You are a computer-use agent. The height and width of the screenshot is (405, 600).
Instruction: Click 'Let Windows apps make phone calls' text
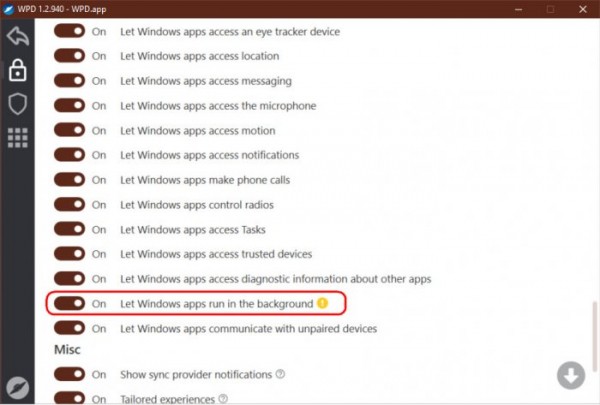(x=205, y=180)
